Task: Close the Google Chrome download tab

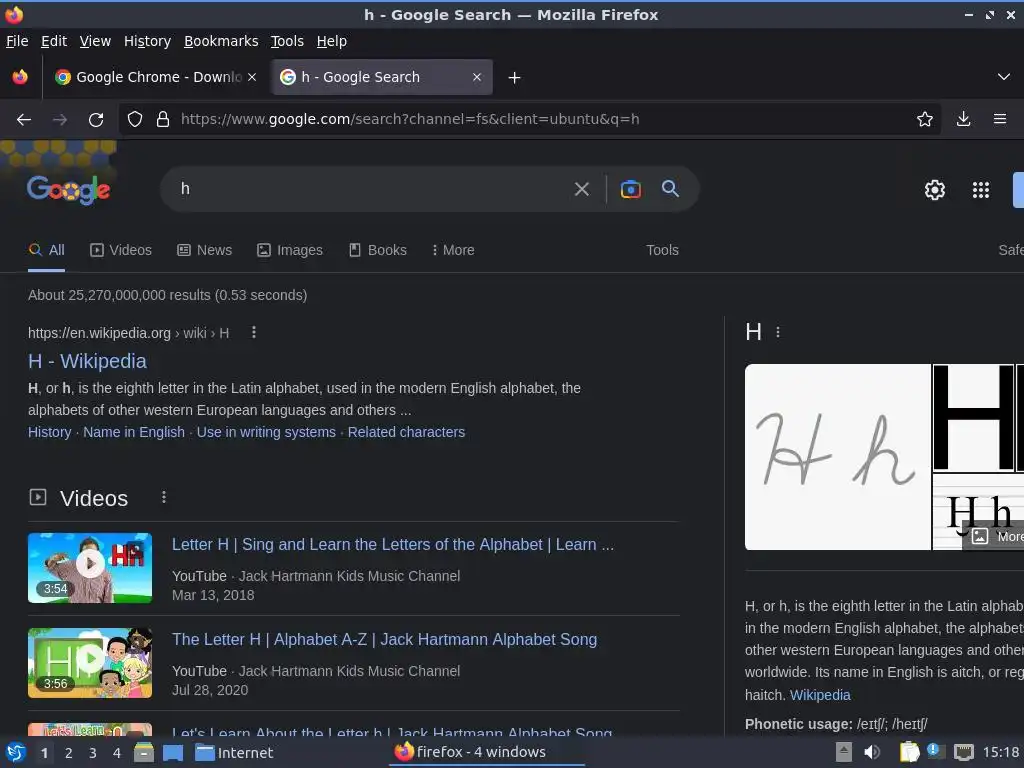Action: (252, 77)
